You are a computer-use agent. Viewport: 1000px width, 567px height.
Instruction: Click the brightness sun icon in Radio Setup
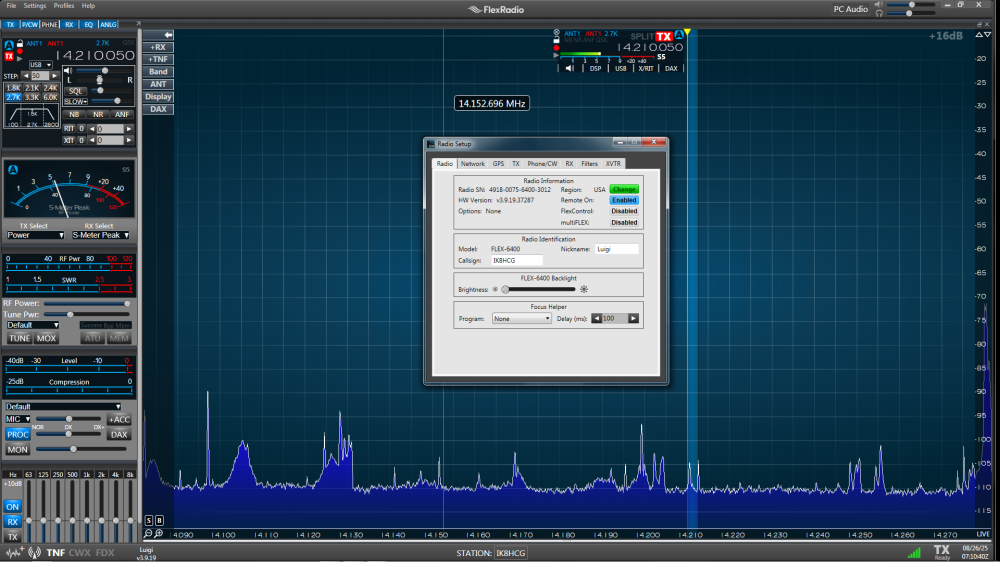pos(584,290)
